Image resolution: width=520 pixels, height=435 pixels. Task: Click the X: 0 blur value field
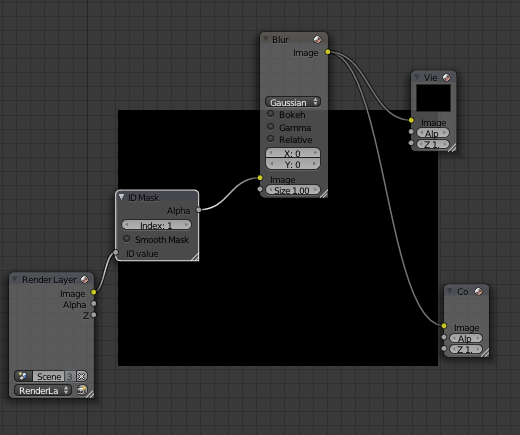(x=293, y=153)
